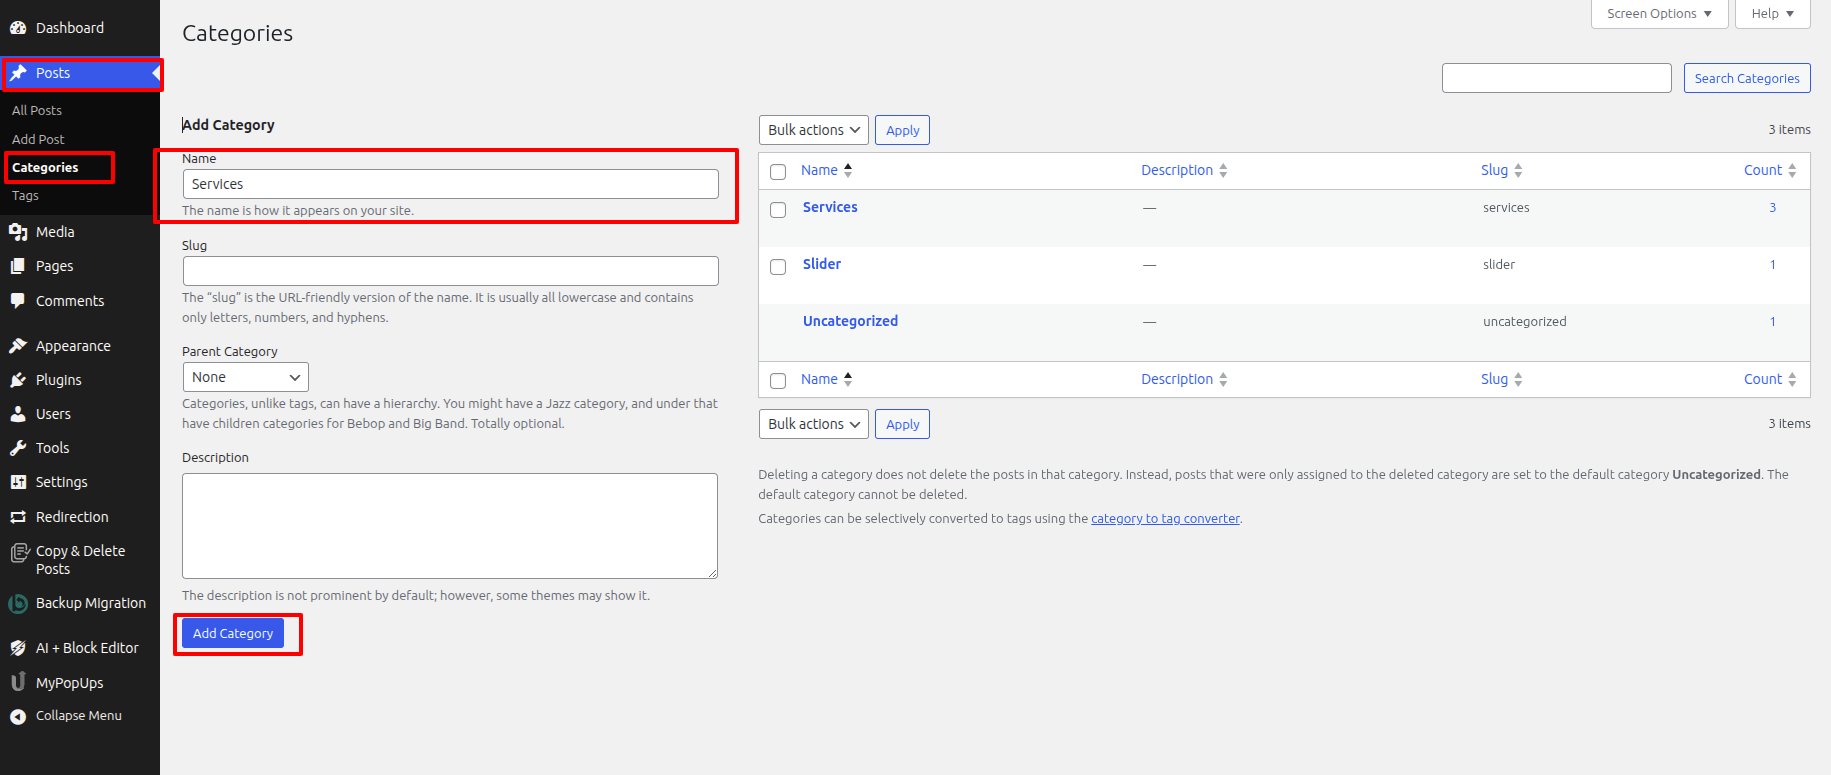The height and width of the screenshot is (775, 1831).
Task: Click the Media icon in sidebar
Action: click(x=18, y=232)
